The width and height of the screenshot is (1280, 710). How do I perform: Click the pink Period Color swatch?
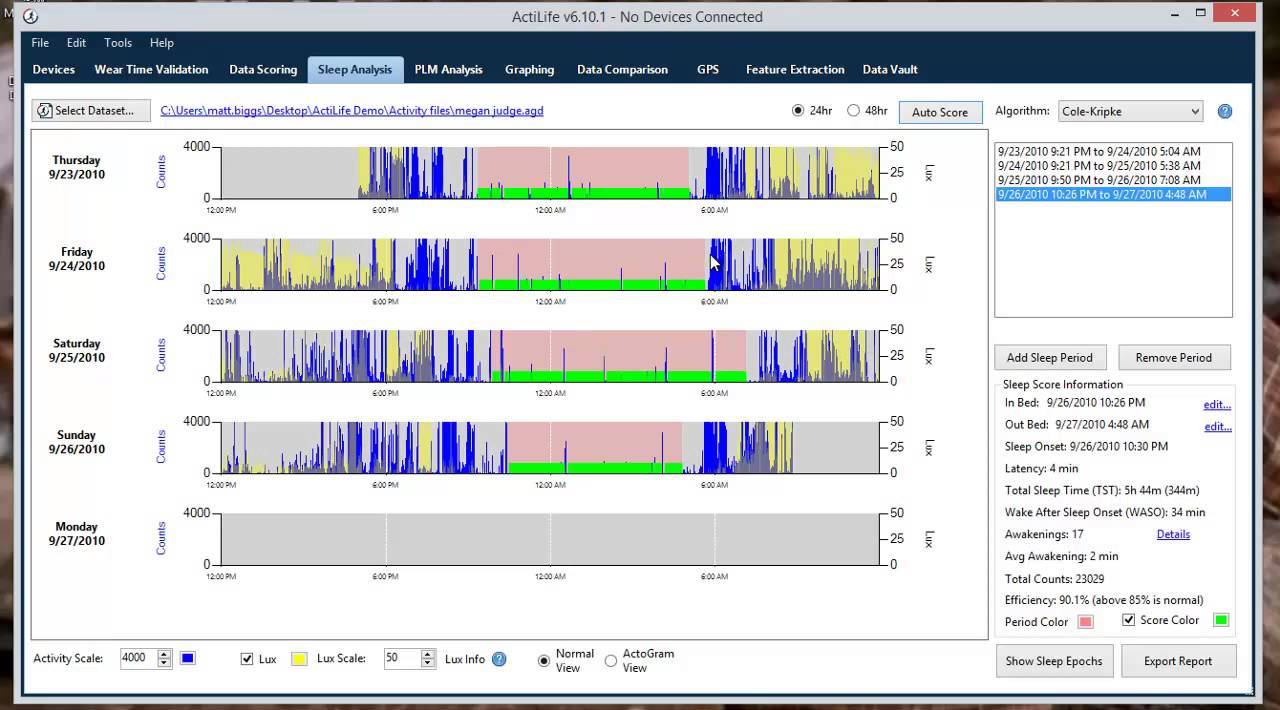pyautogui.click(x=1086, y=621)
